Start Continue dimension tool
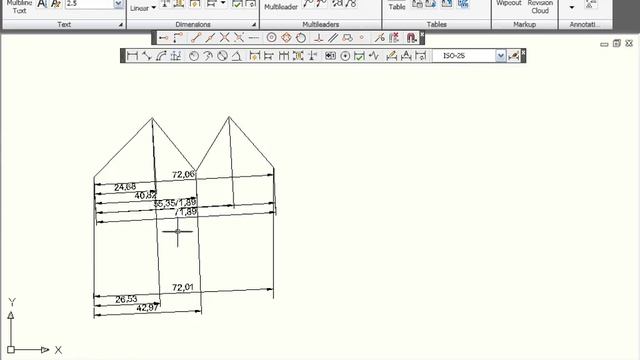 (284, 56)
